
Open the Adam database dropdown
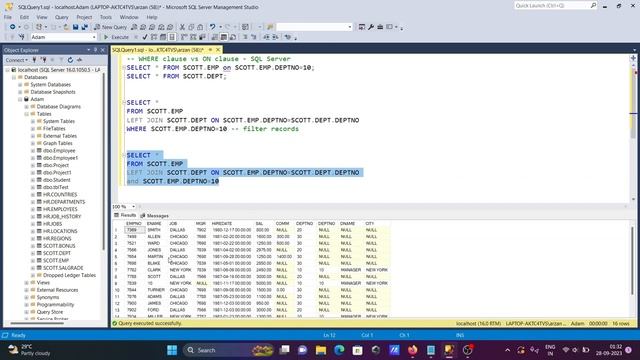click(x=94, y=37)
